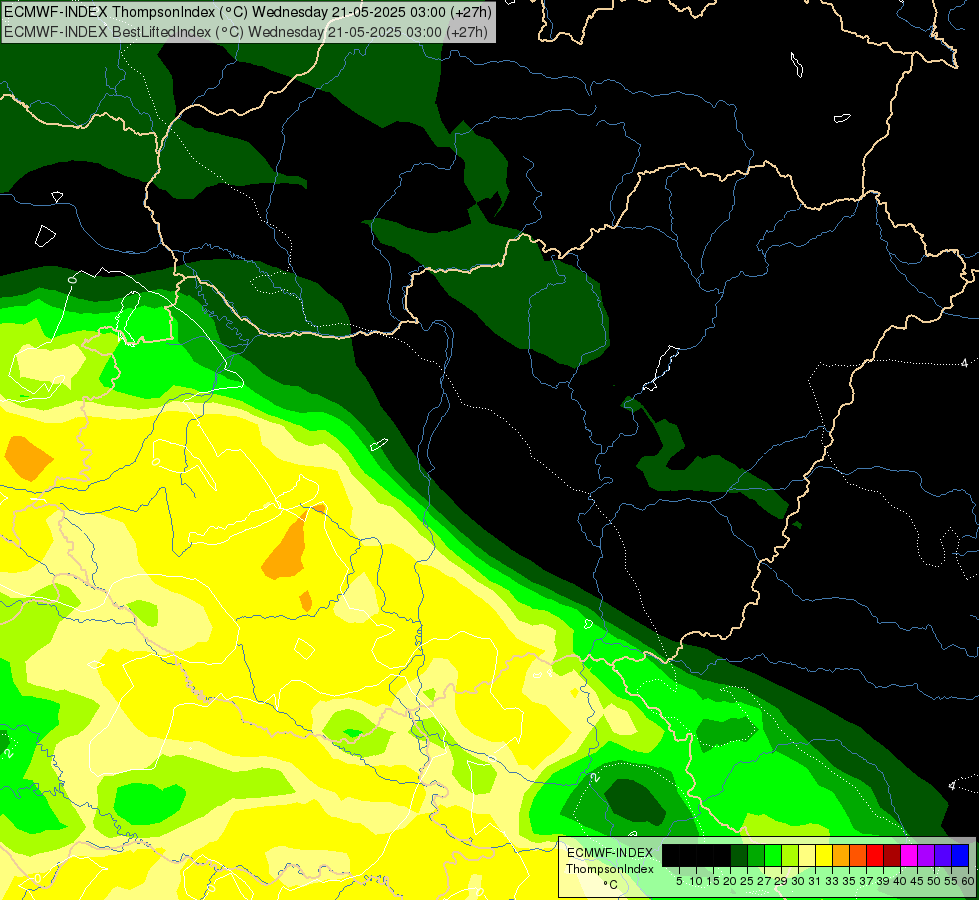Click the legend tick label '35'

coord(850,881)
